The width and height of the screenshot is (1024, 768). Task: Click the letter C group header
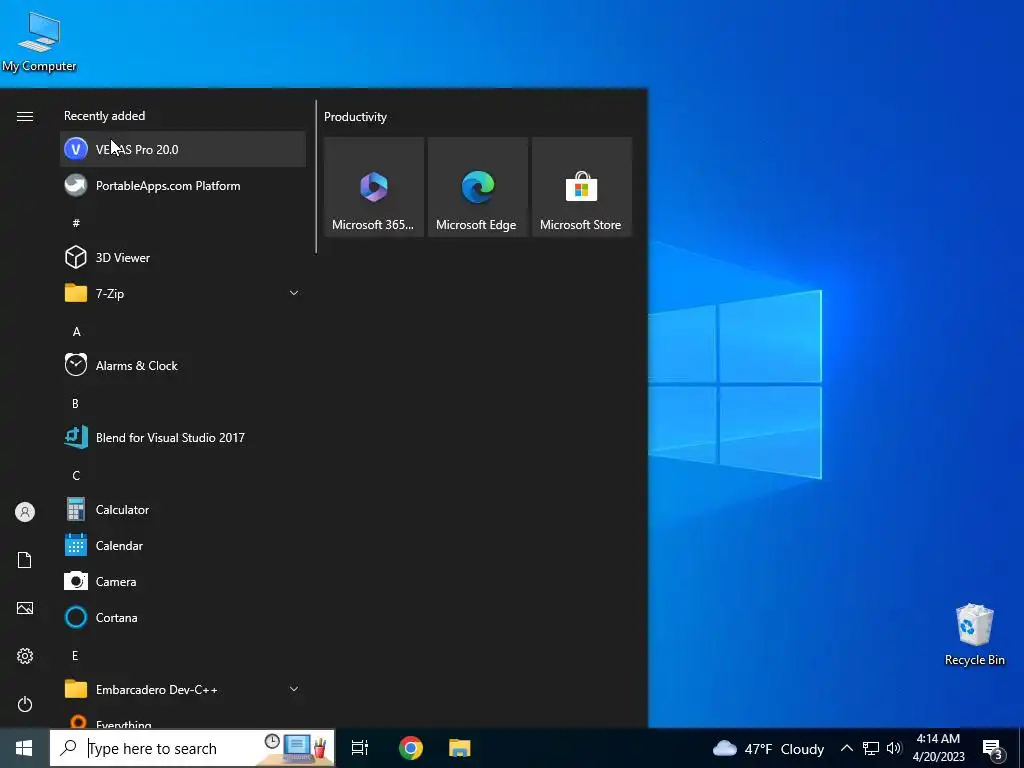(76, 475)
